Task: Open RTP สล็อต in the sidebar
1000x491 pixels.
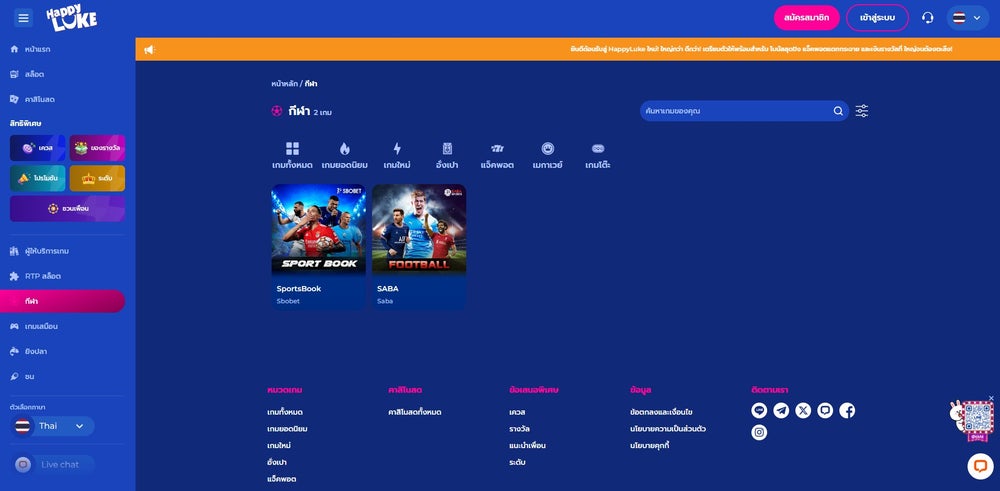Action: [x=43, y=276]
